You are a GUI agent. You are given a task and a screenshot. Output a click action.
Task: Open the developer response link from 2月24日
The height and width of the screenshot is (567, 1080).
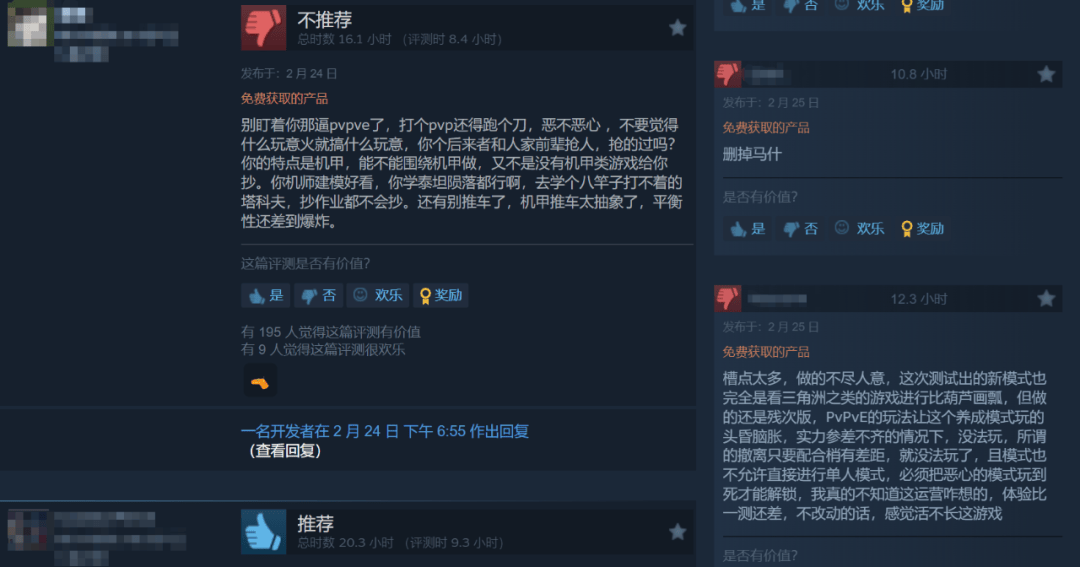point(384,431)
